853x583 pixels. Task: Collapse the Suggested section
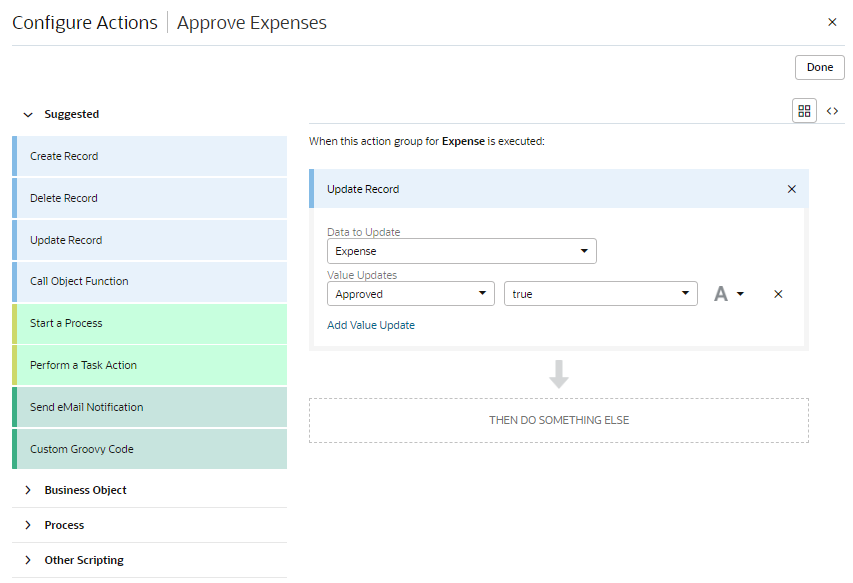(28, 115)
